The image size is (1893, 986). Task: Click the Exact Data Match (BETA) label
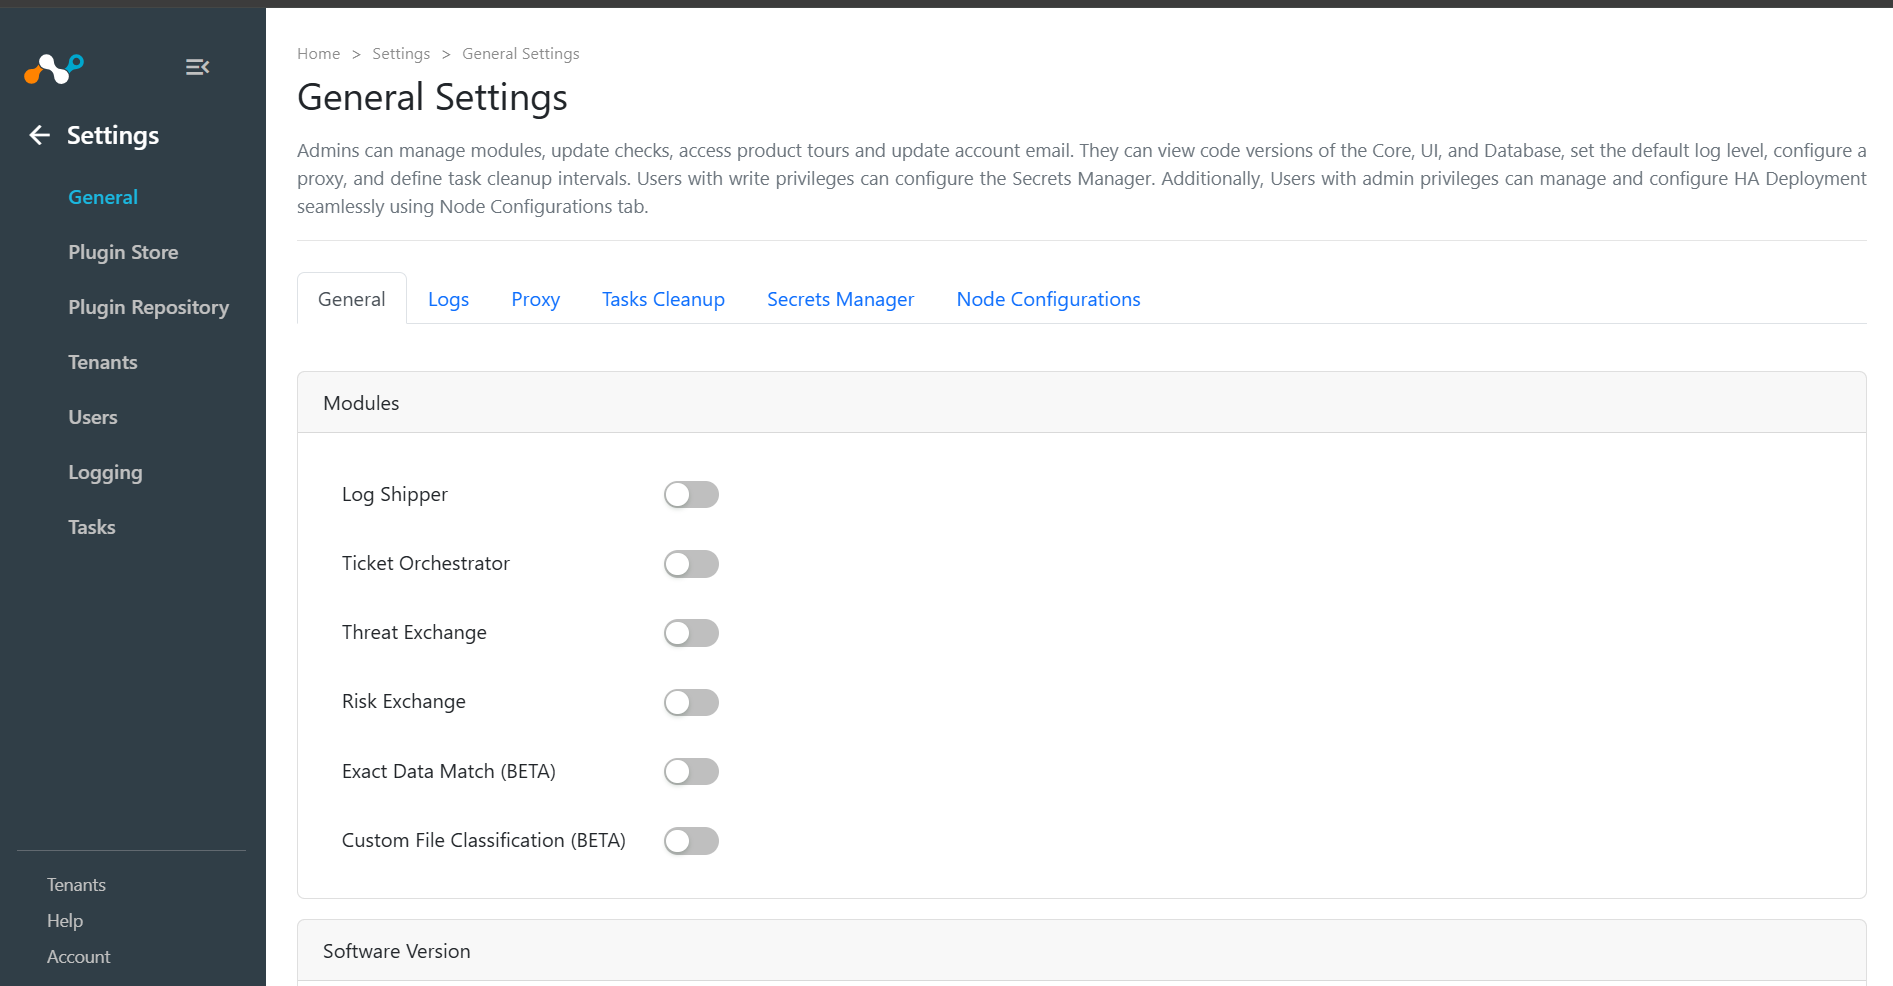[449, 772]
